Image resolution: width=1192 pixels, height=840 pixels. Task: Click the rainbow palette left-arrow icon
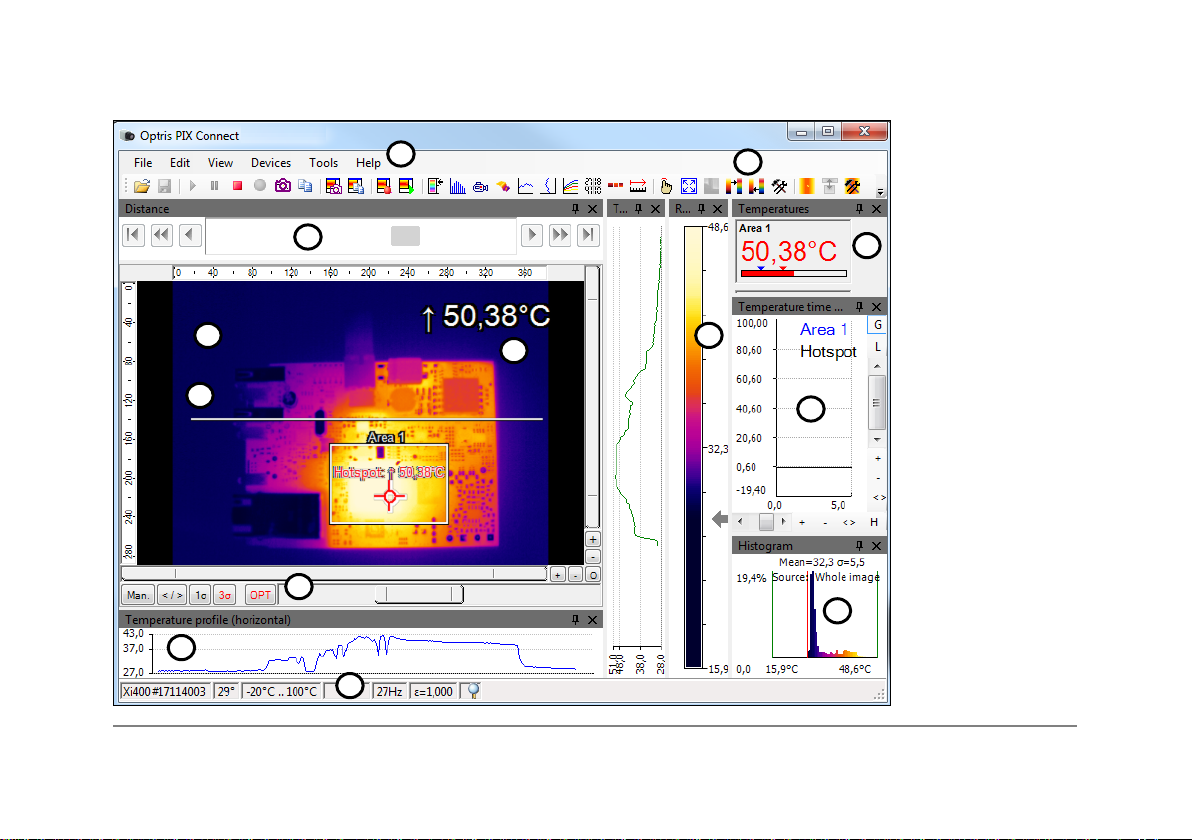coord(756,186)
